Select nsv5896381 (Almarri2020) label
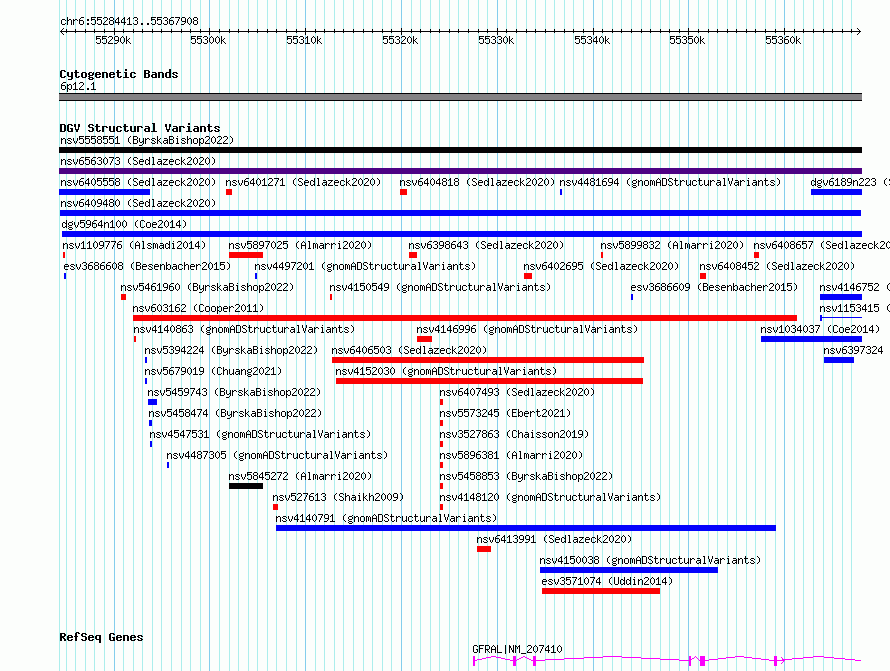The image size is (890, 671). (x=511, y=455)
